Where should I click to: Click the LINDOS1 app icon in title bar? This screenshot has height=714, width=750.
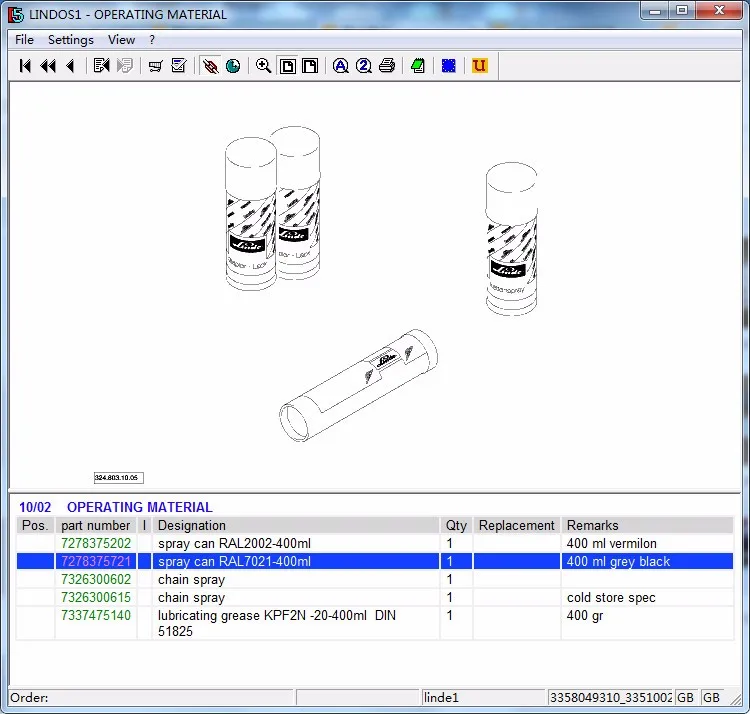click(16, 15)
